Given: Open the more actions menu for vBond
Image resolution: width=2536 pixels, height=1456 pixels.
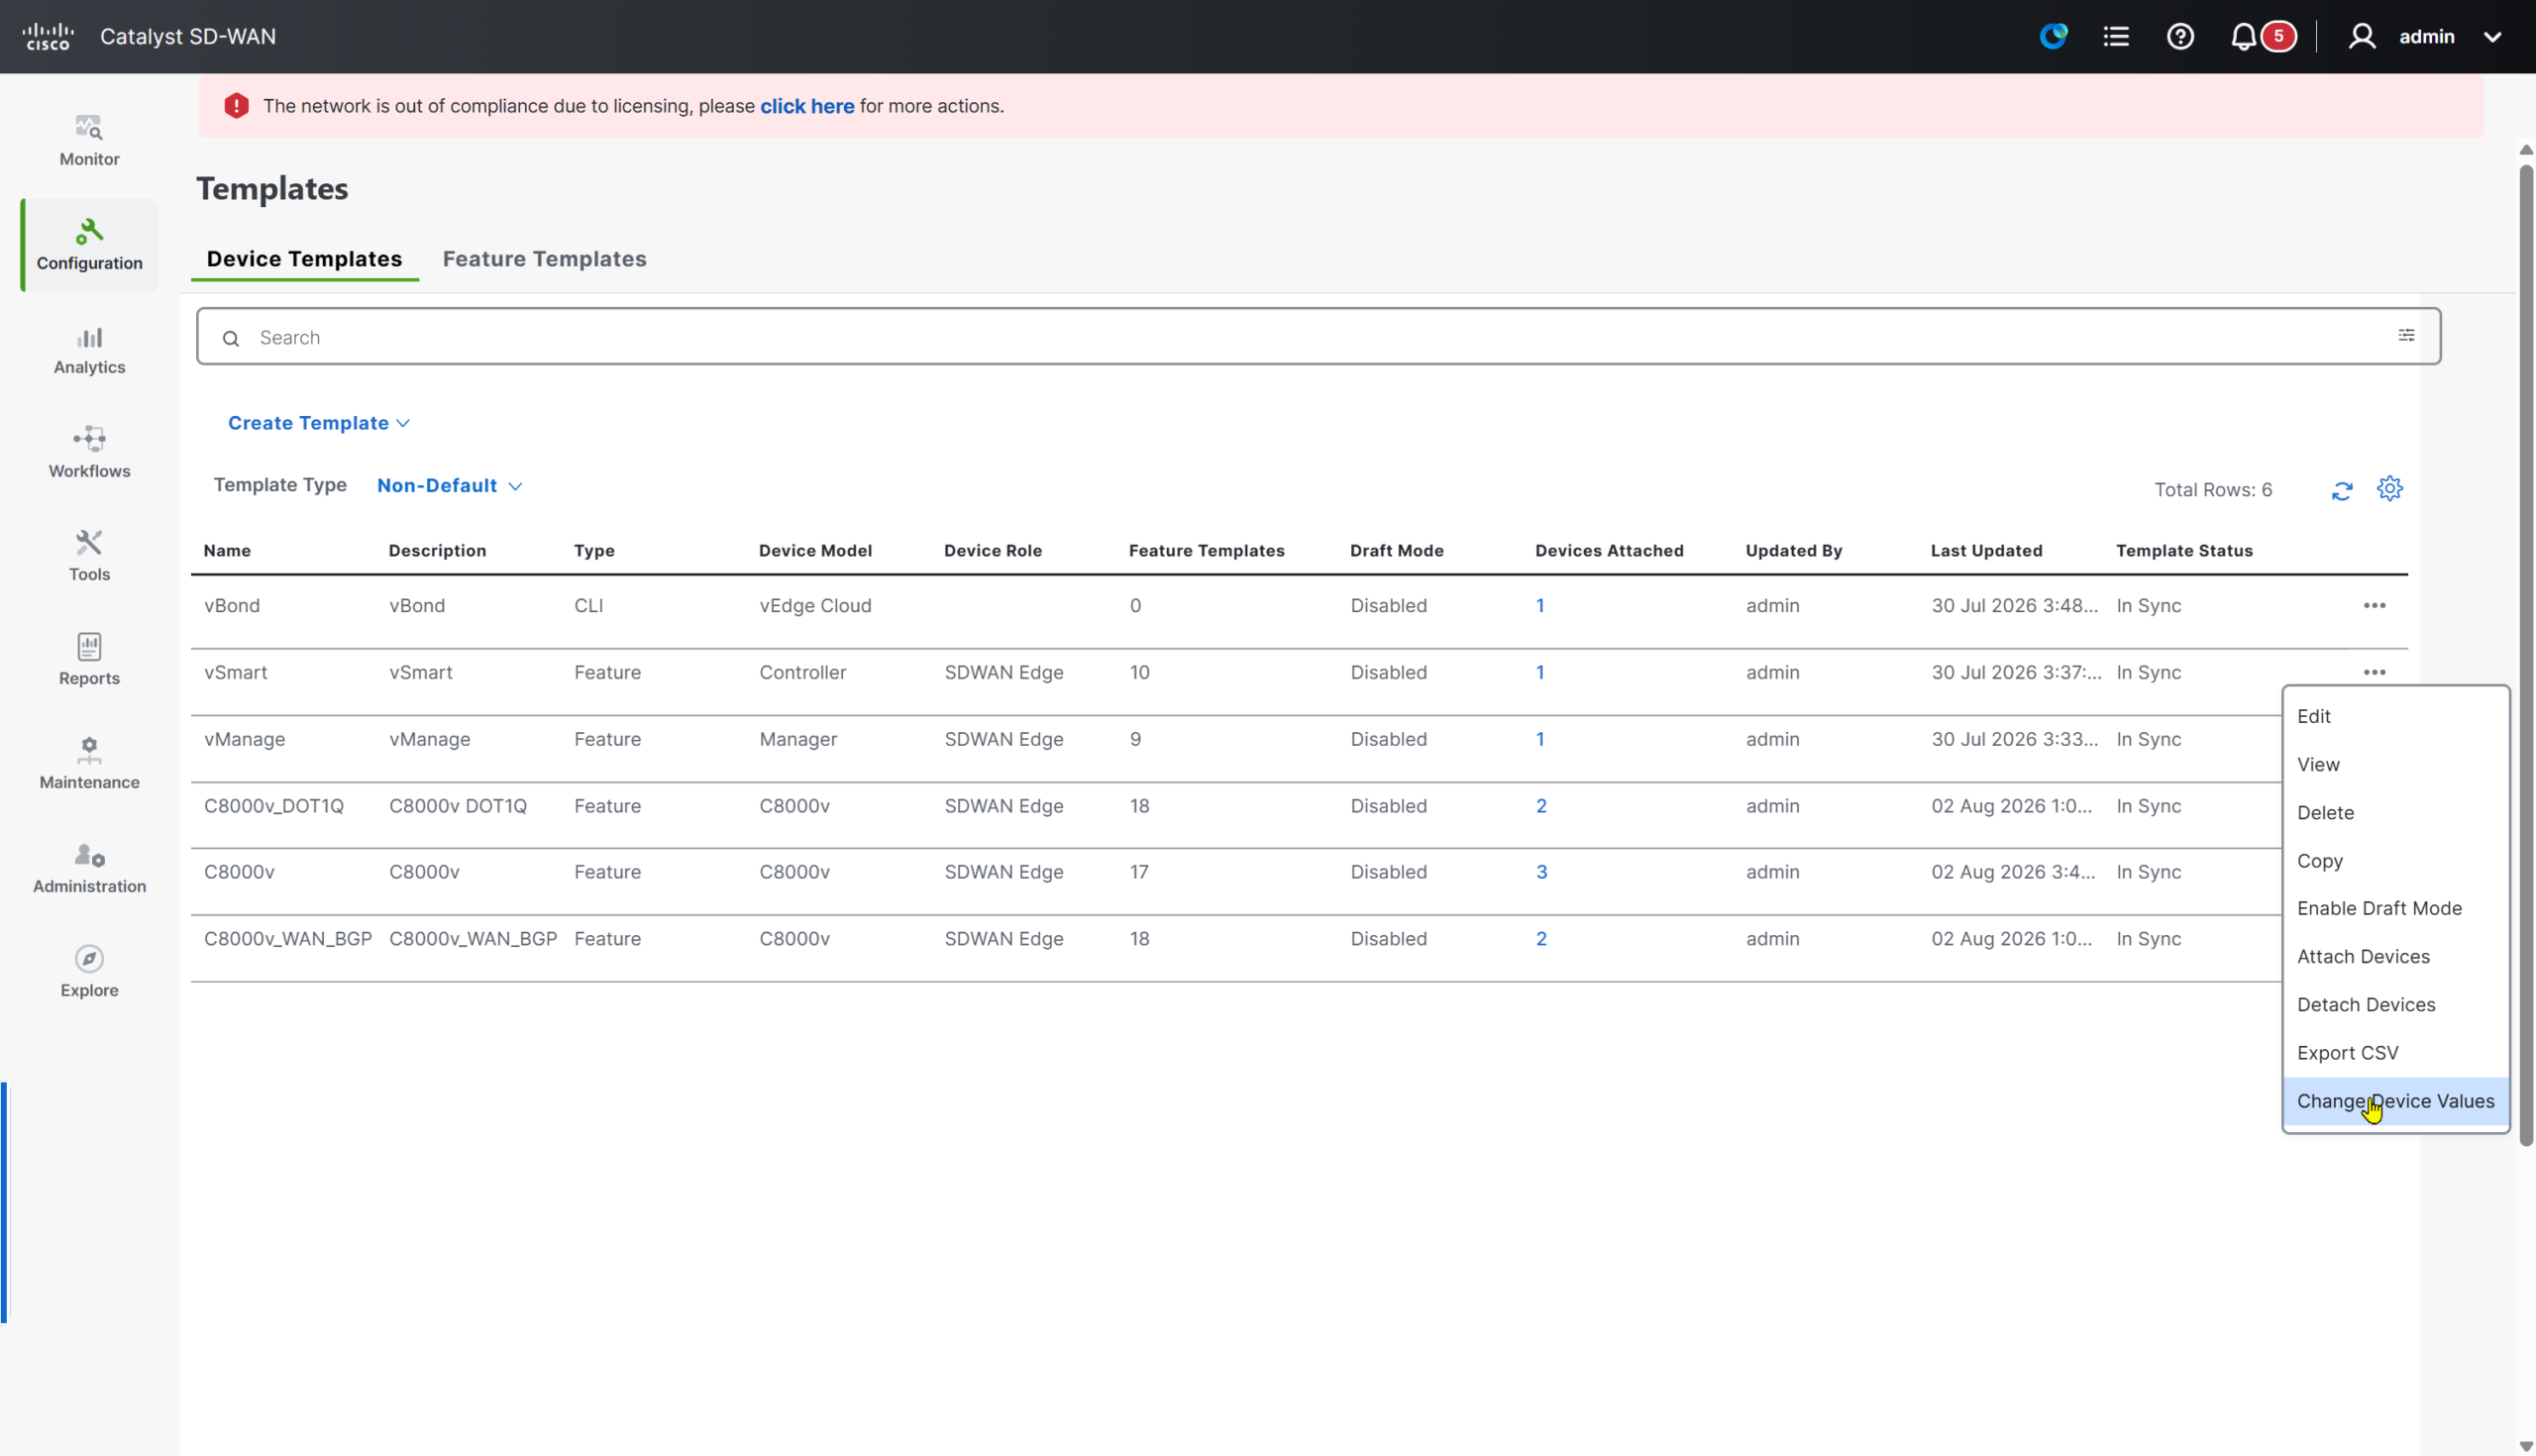Looking at the screenshot, I should [x=2374, y=605].
